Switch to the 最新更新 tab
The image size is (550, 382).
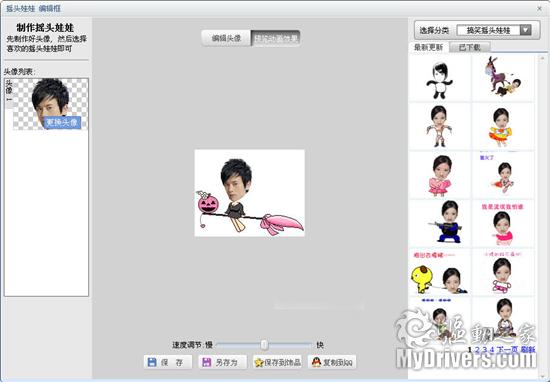pos(429,47)
